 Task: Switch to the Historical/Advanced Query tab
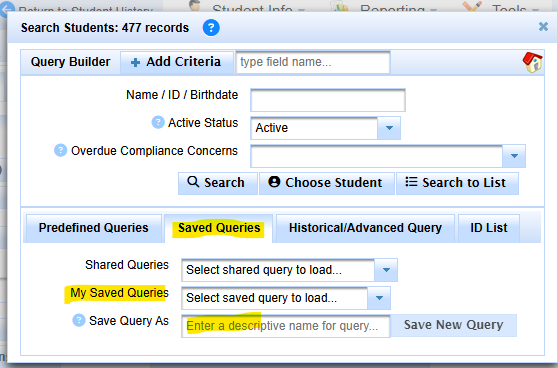[x=365, y=228]
